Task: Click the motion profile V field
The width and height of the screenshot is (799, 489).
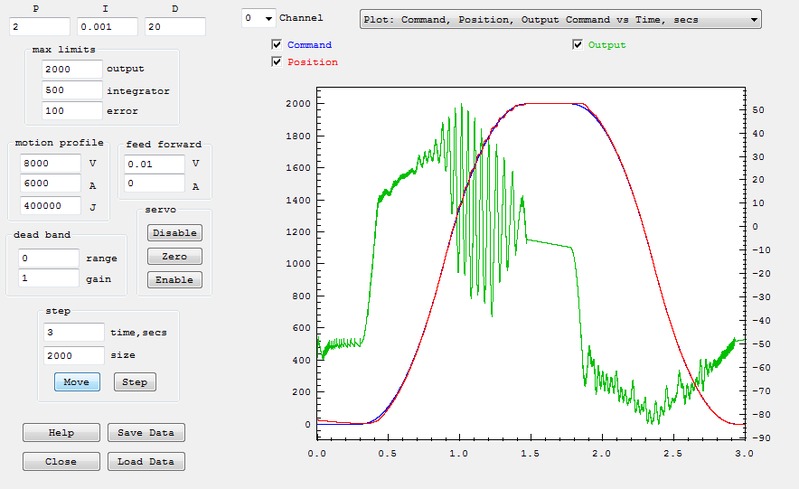Action: point(50,162)
